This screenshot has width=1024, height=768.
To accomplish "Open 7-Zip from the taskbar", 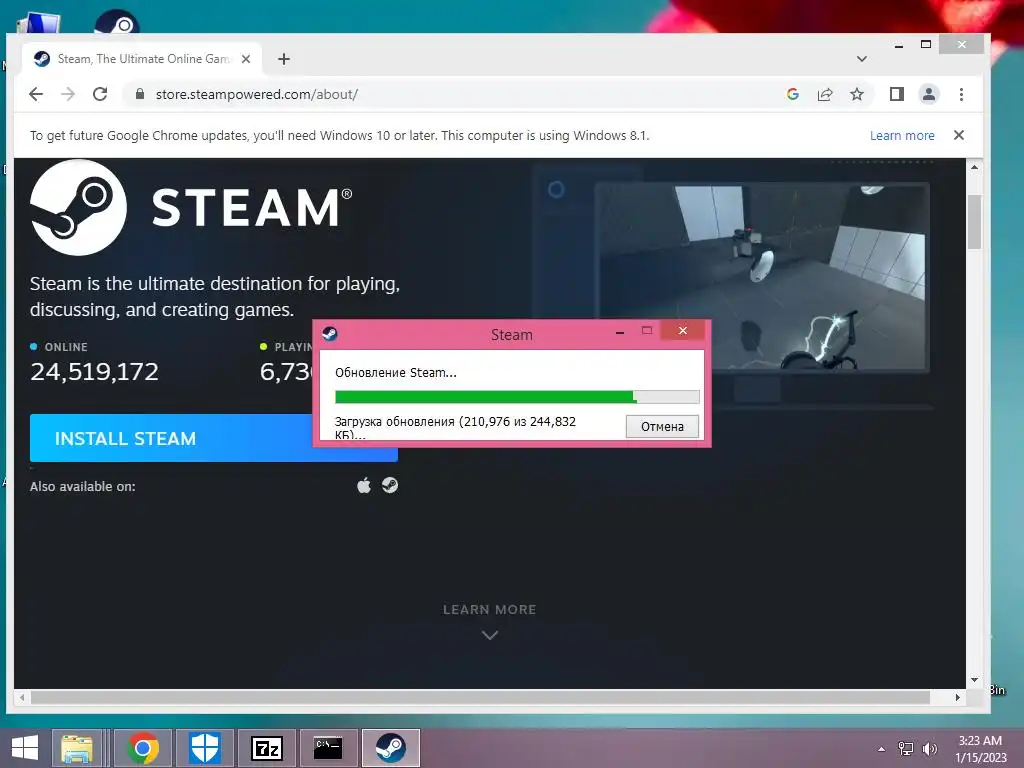I will tap(266, 748).
